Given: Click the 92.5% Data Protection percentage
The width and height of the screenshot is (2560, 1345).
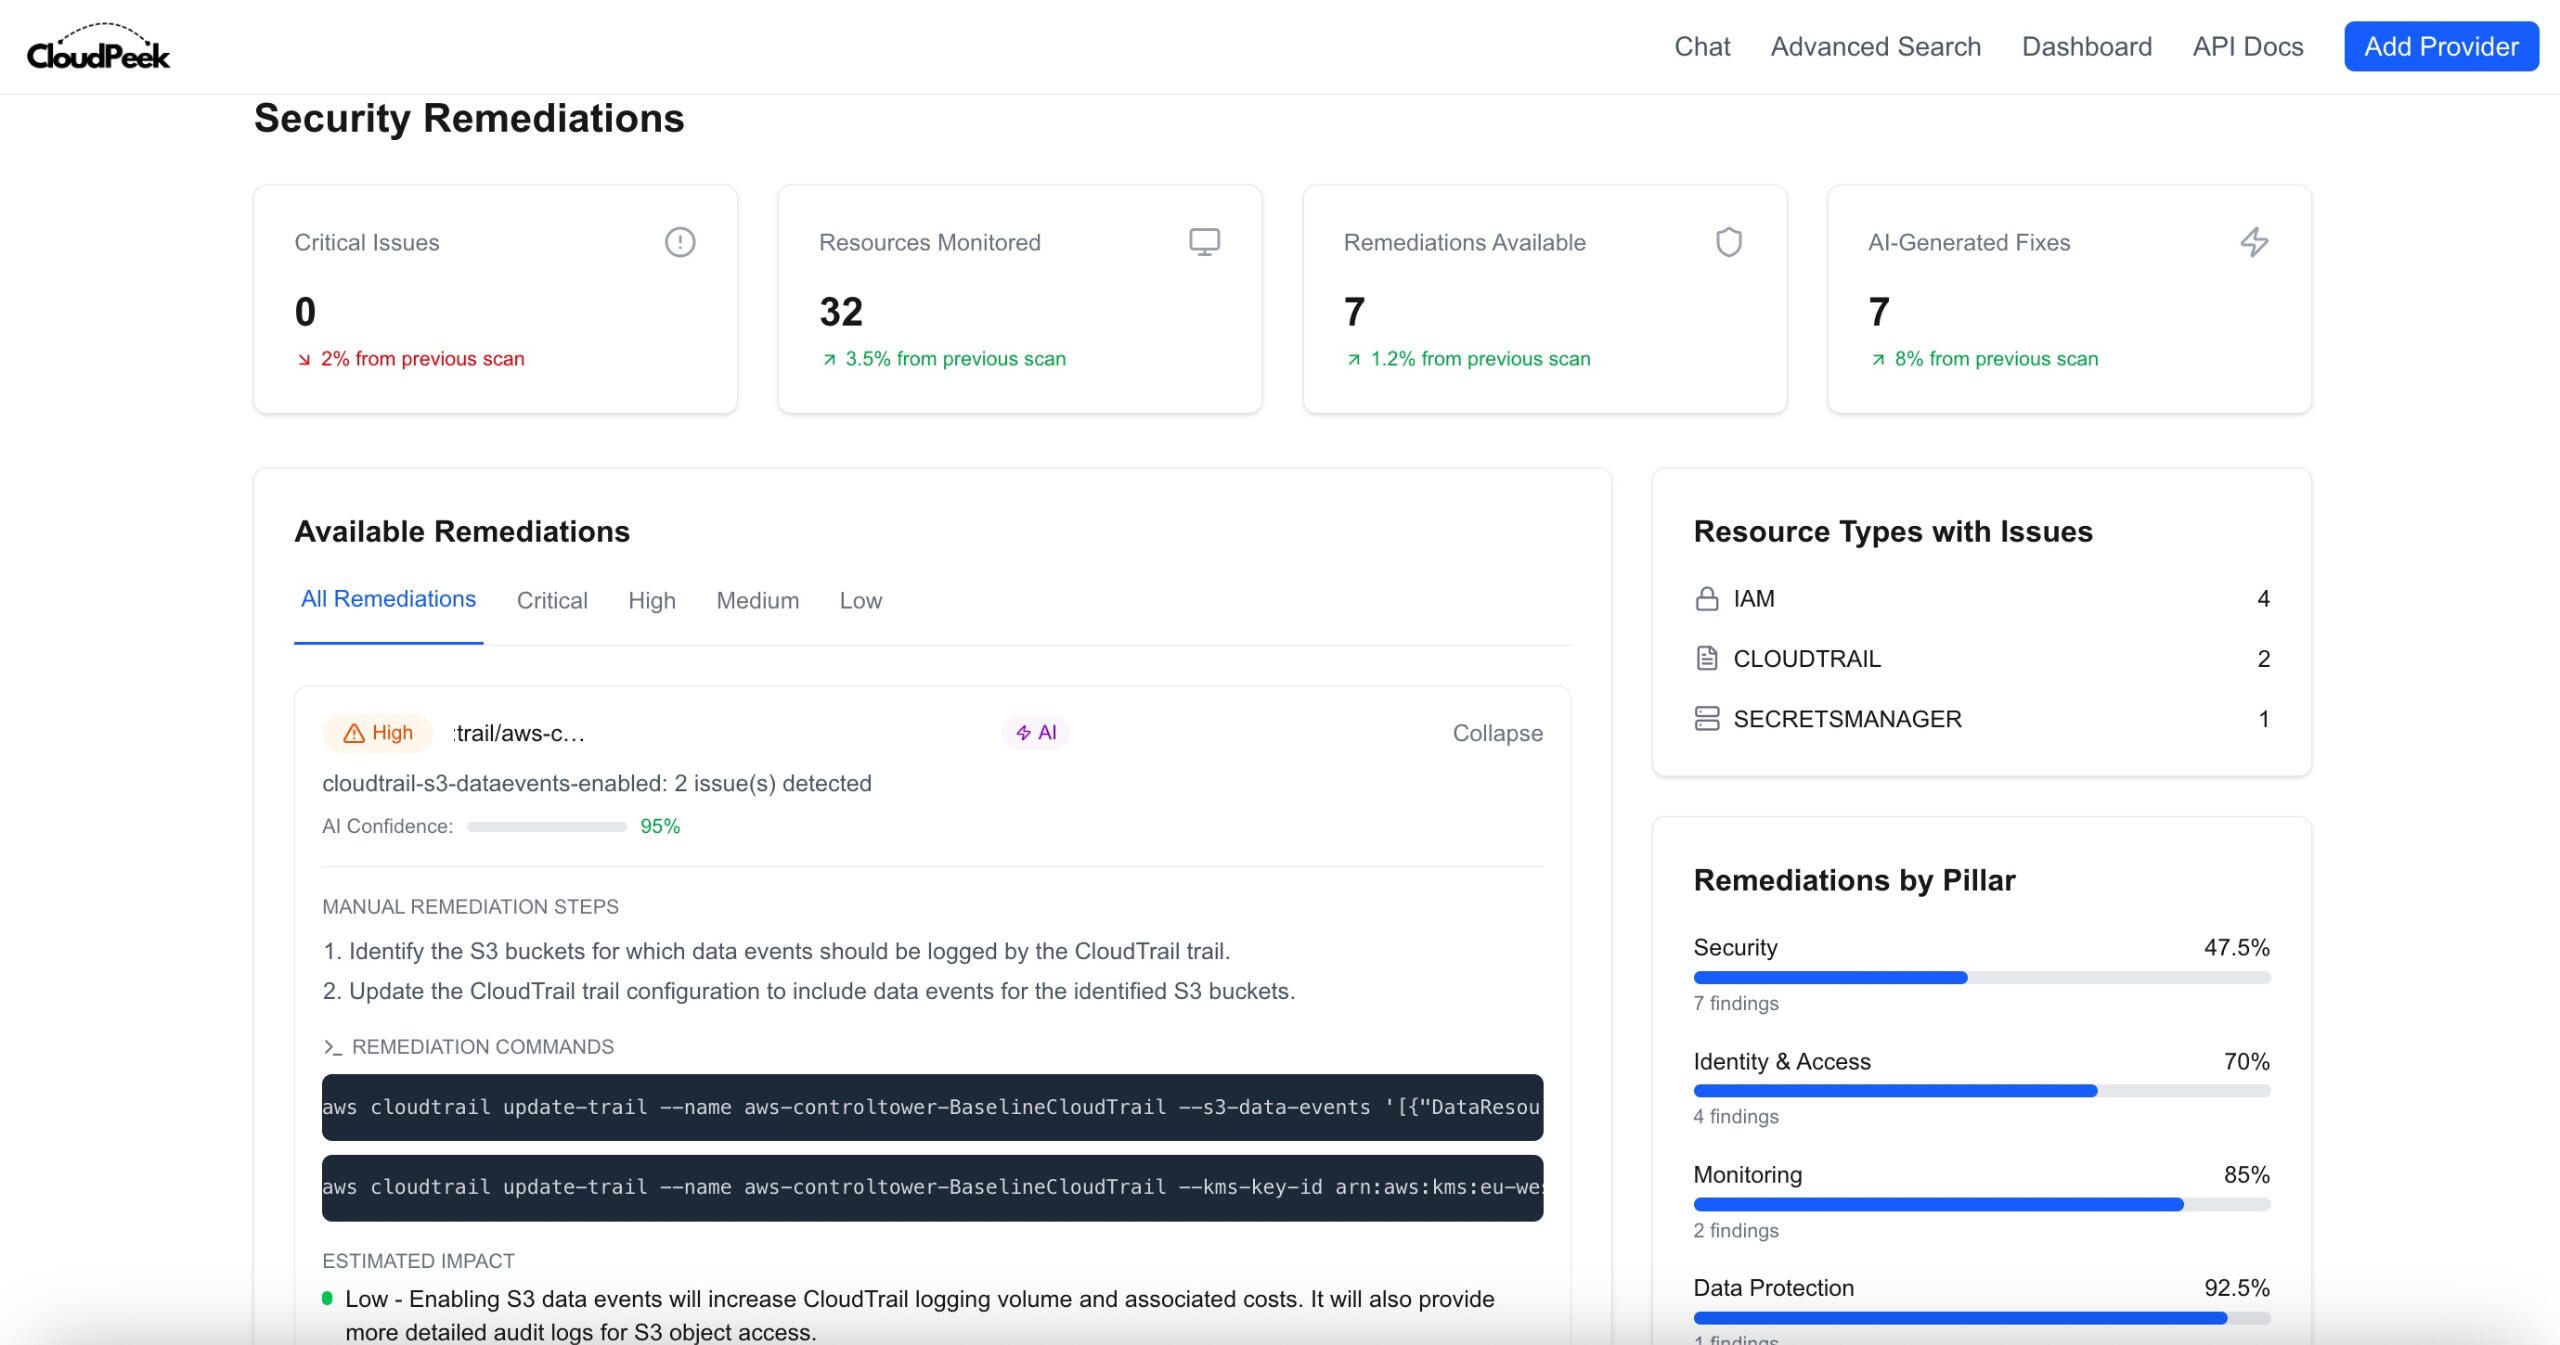Looking at the screenshot, I should coord(2237,1288).
